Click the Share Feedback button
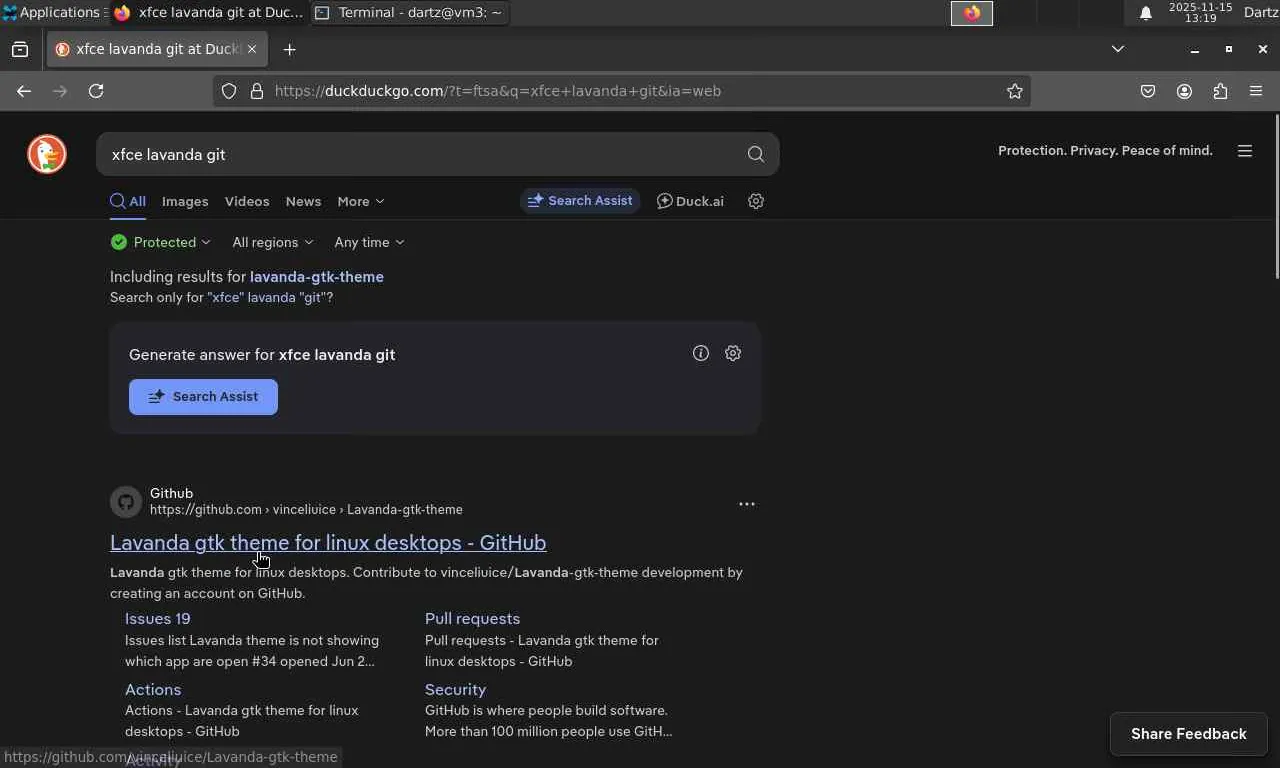Image resolution: width=1280 pixels, height=768 pixels. coord(1189,734)
